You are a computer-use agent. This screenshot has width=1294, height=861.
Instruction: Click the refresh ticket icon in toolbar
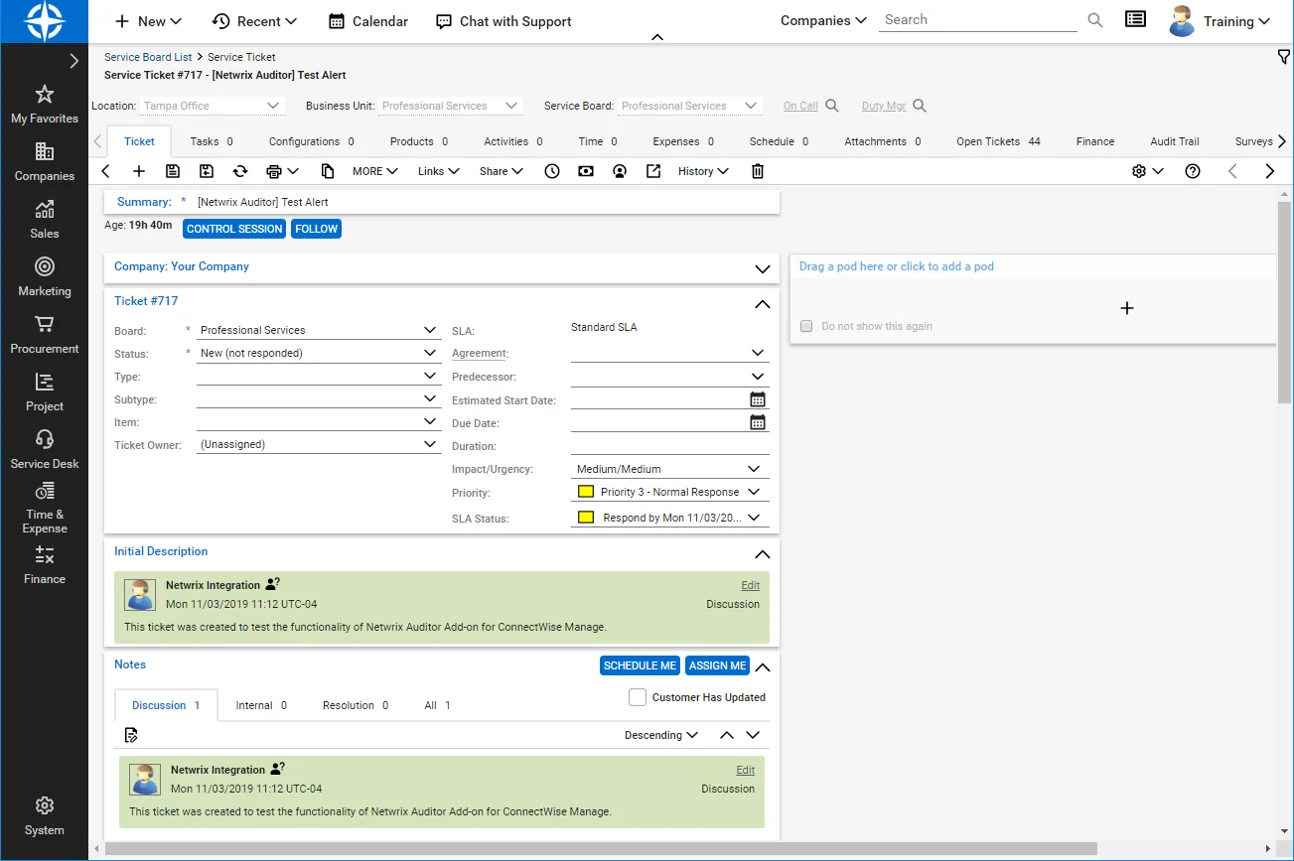tap(240, 171)
